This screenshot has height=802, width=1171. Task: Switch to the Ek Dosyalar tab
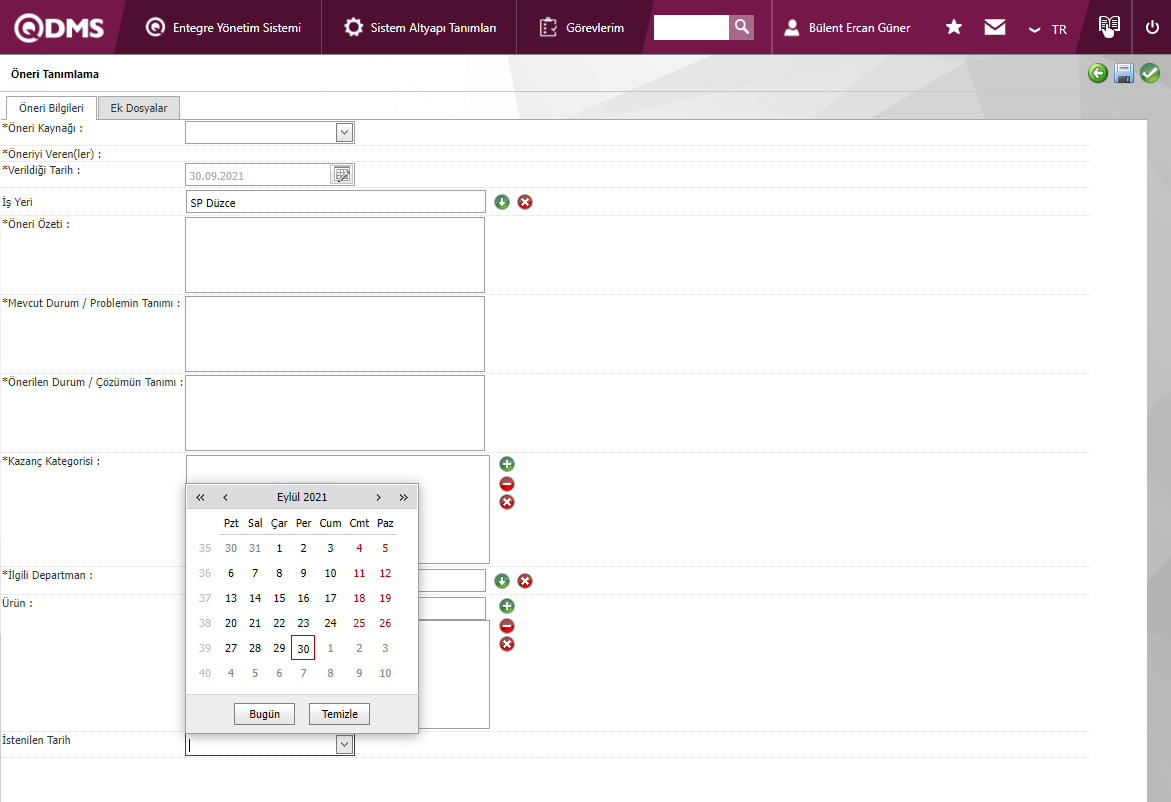(x=139, y=108)
